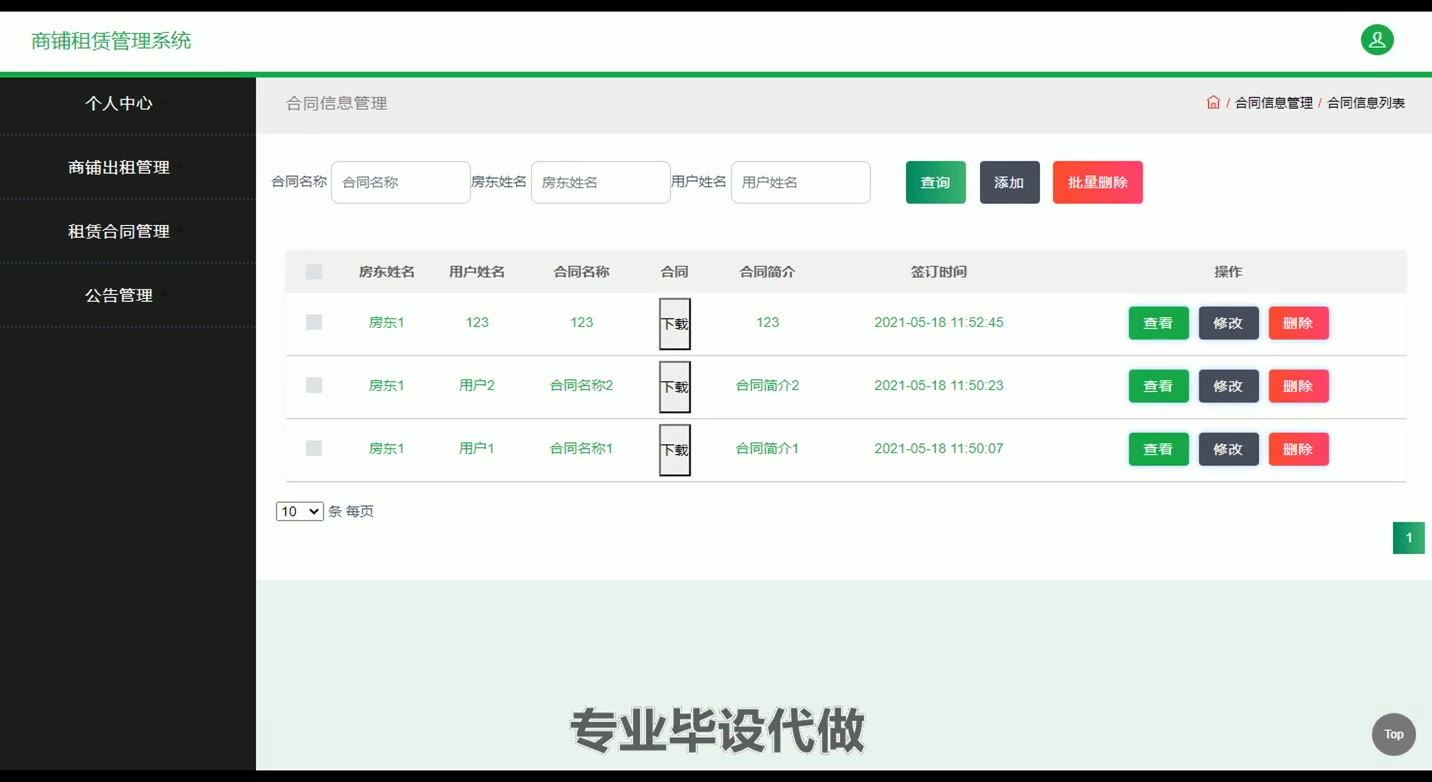
Task: Click the 商铺租赁管理系统 title
Action: coord(111,41)
